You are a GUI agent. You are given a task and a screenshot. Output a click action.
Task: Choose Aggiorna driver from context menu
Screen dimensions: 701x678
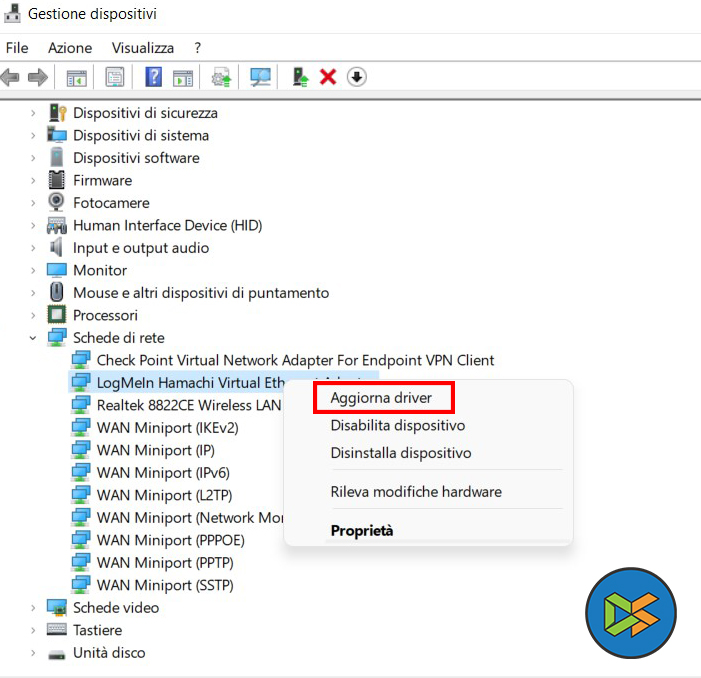(x=381, y=398)
